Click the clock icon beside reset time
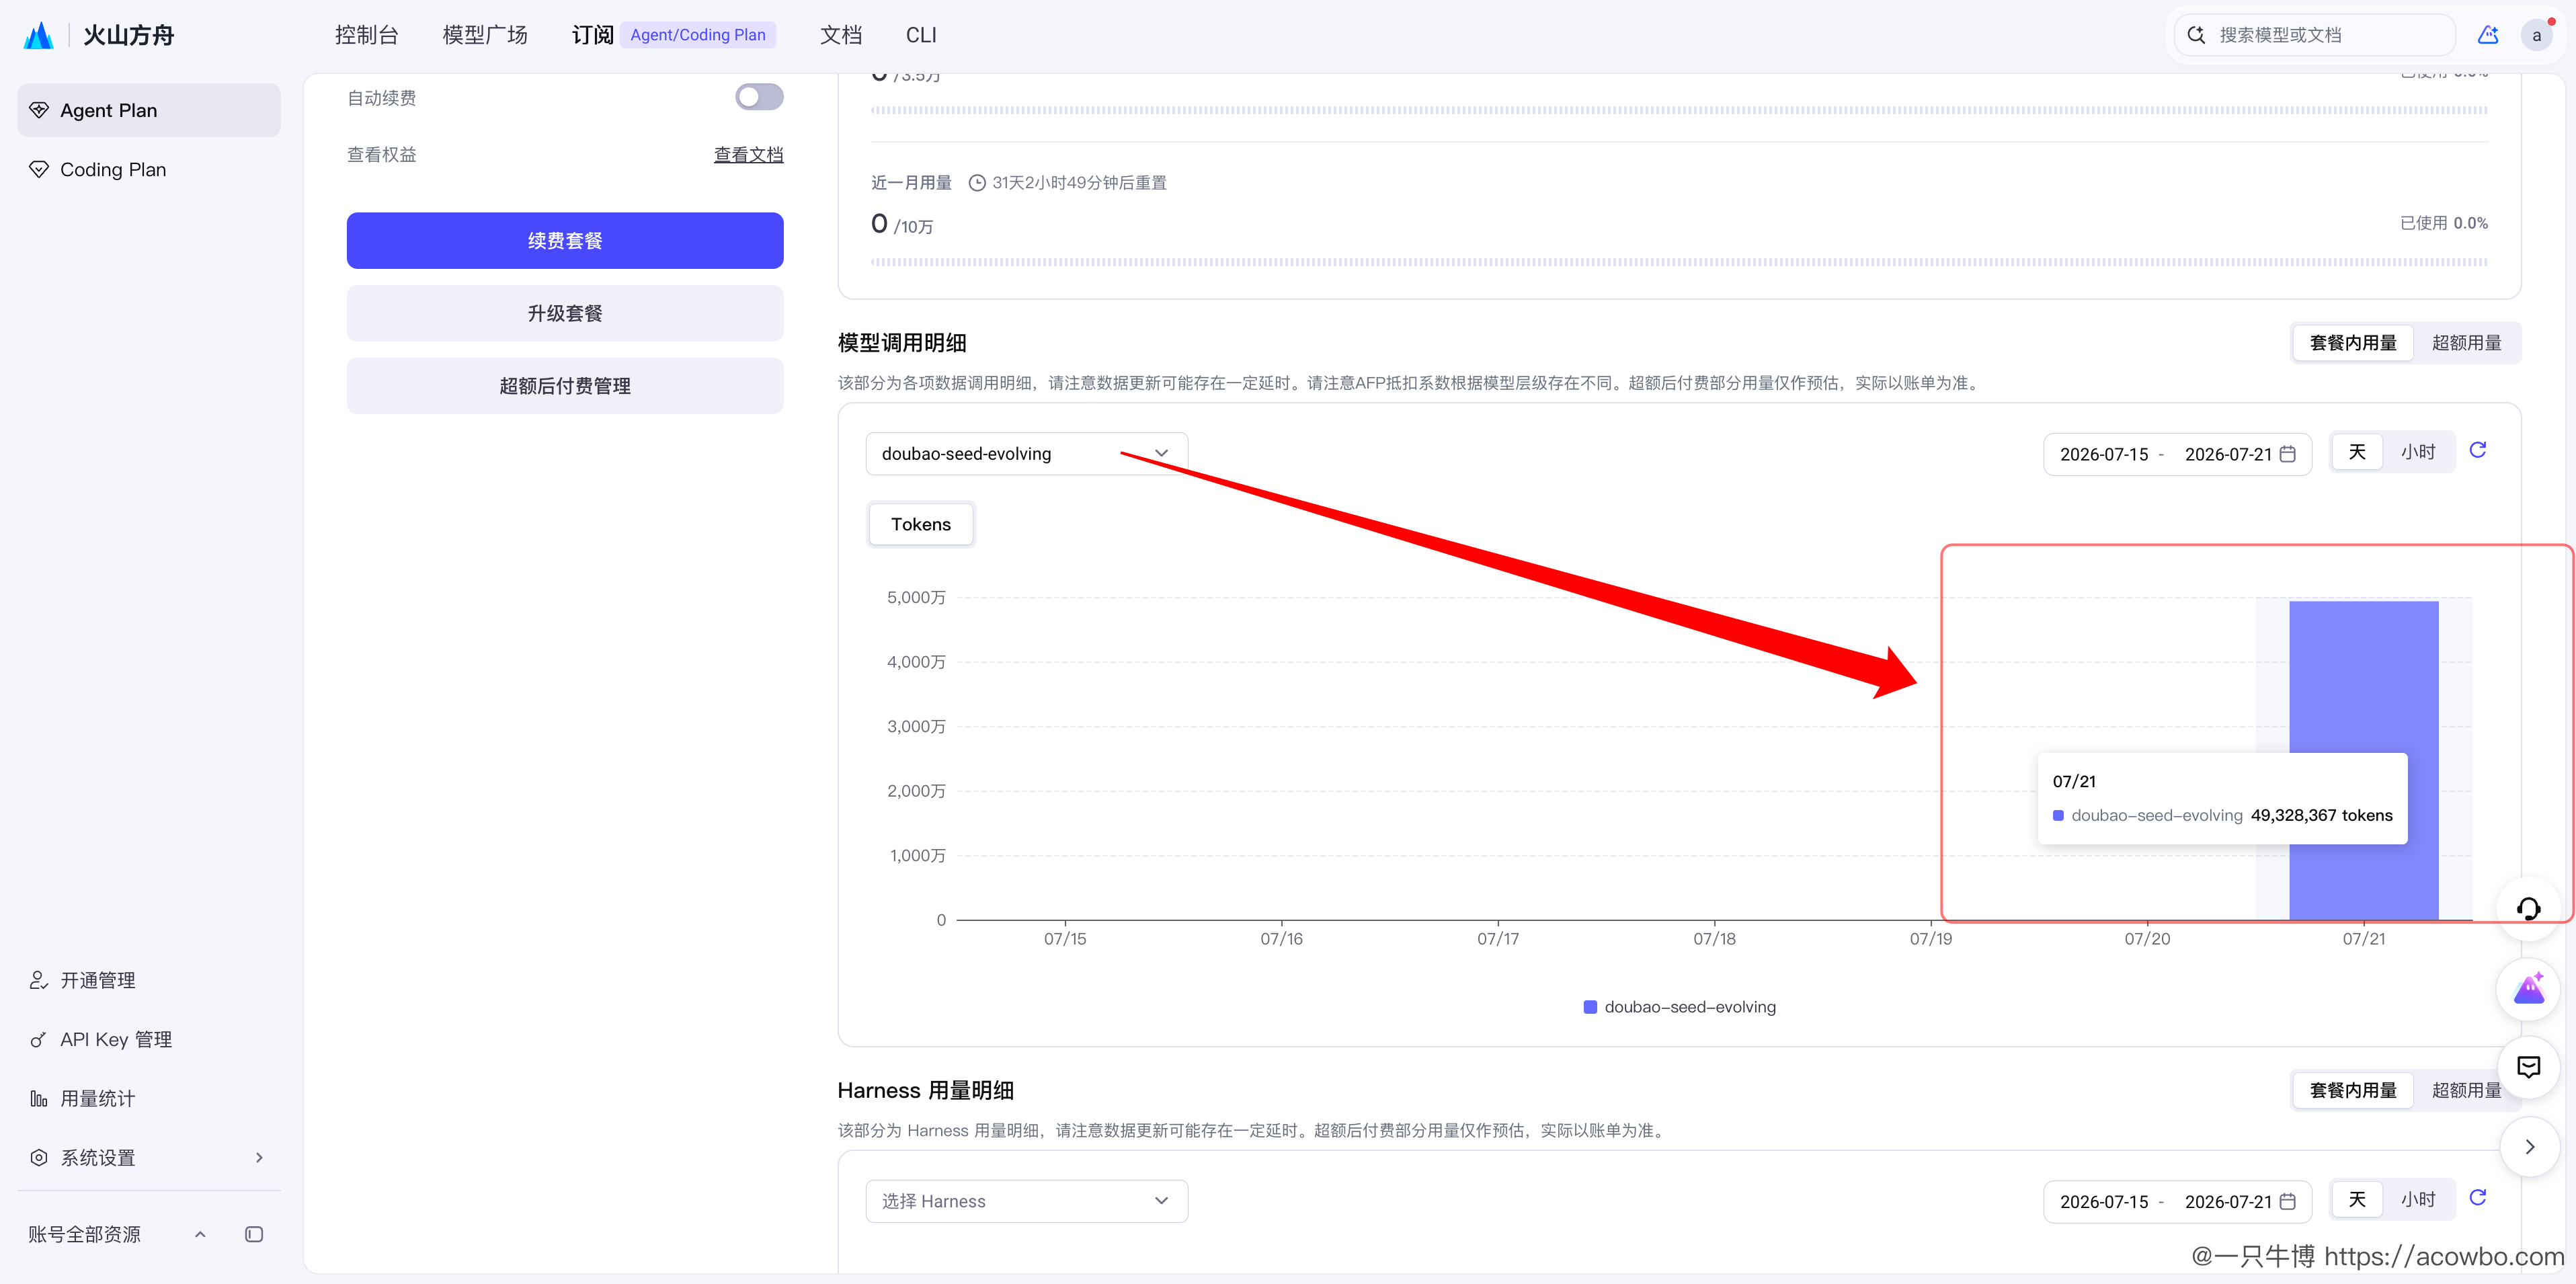This screenshot has width=2576, height=1284. pos(977,183)
